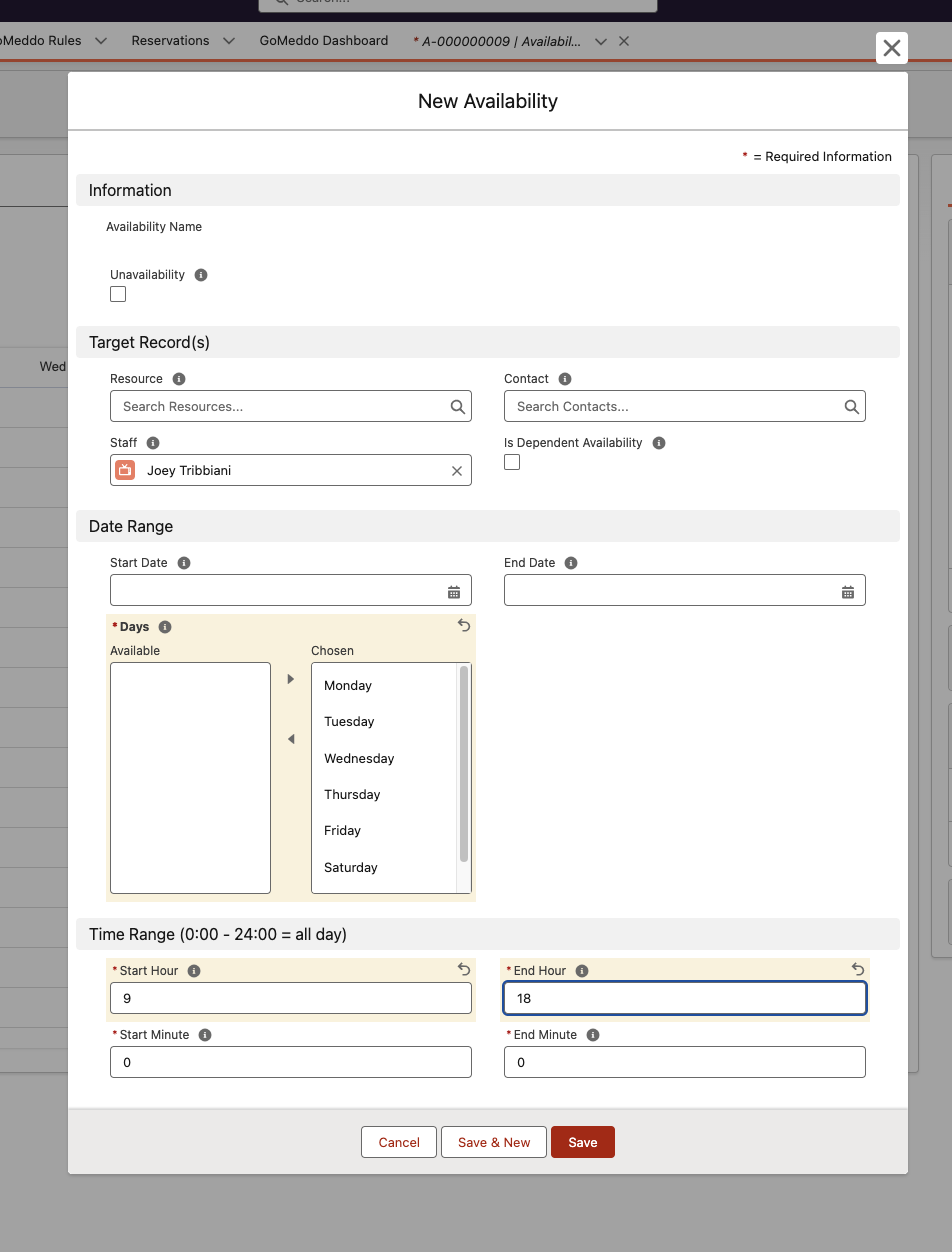Viewport: 952px width, 1252px height.
Task: Open the End Date calendar picker
Action: coord(848,590)
